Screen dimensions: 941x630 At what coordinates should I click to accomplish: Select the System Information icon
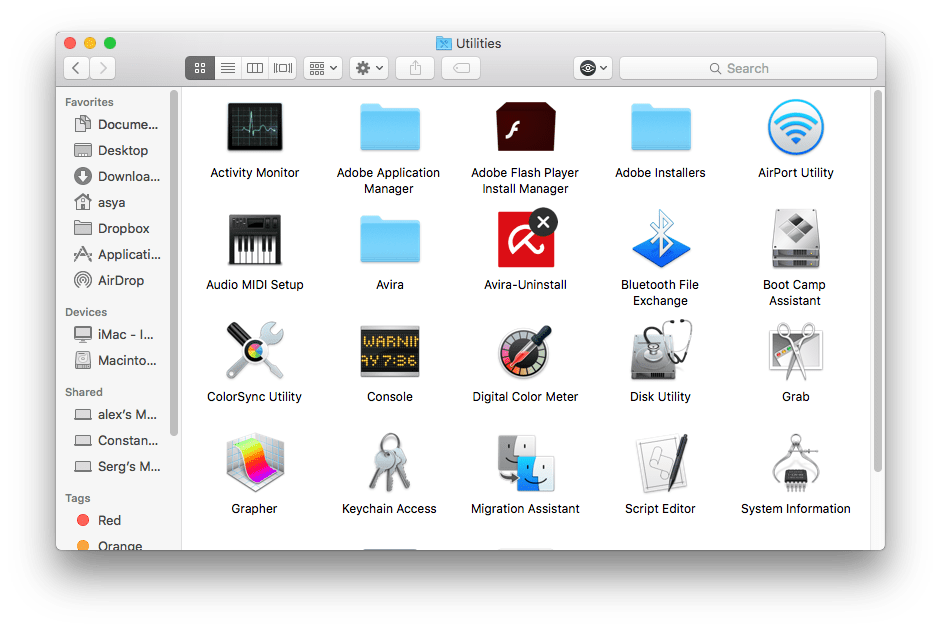[795, 463]
